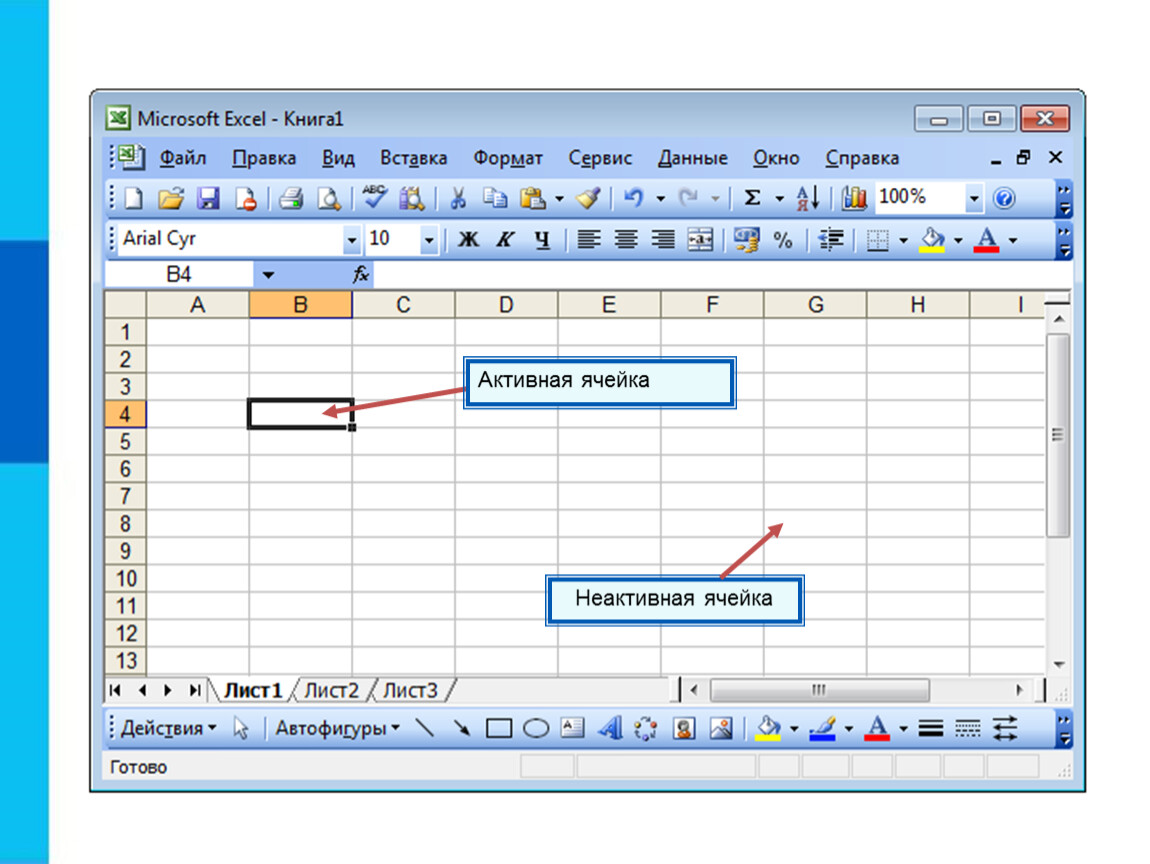Expand the AutoSum functions dropdown arrow
Image resolution: width=1150 pixels, height=864 pixels.
point(779,199)
